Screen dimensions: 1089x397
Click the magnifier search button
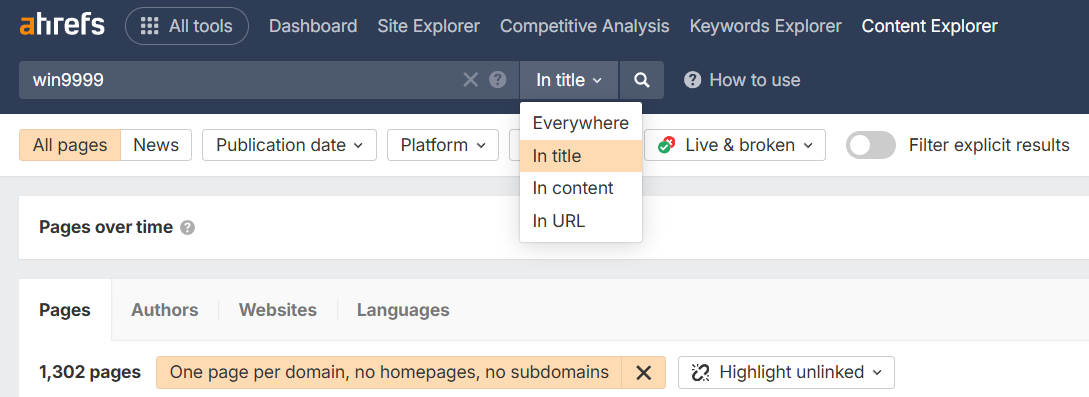pos(642,80)
